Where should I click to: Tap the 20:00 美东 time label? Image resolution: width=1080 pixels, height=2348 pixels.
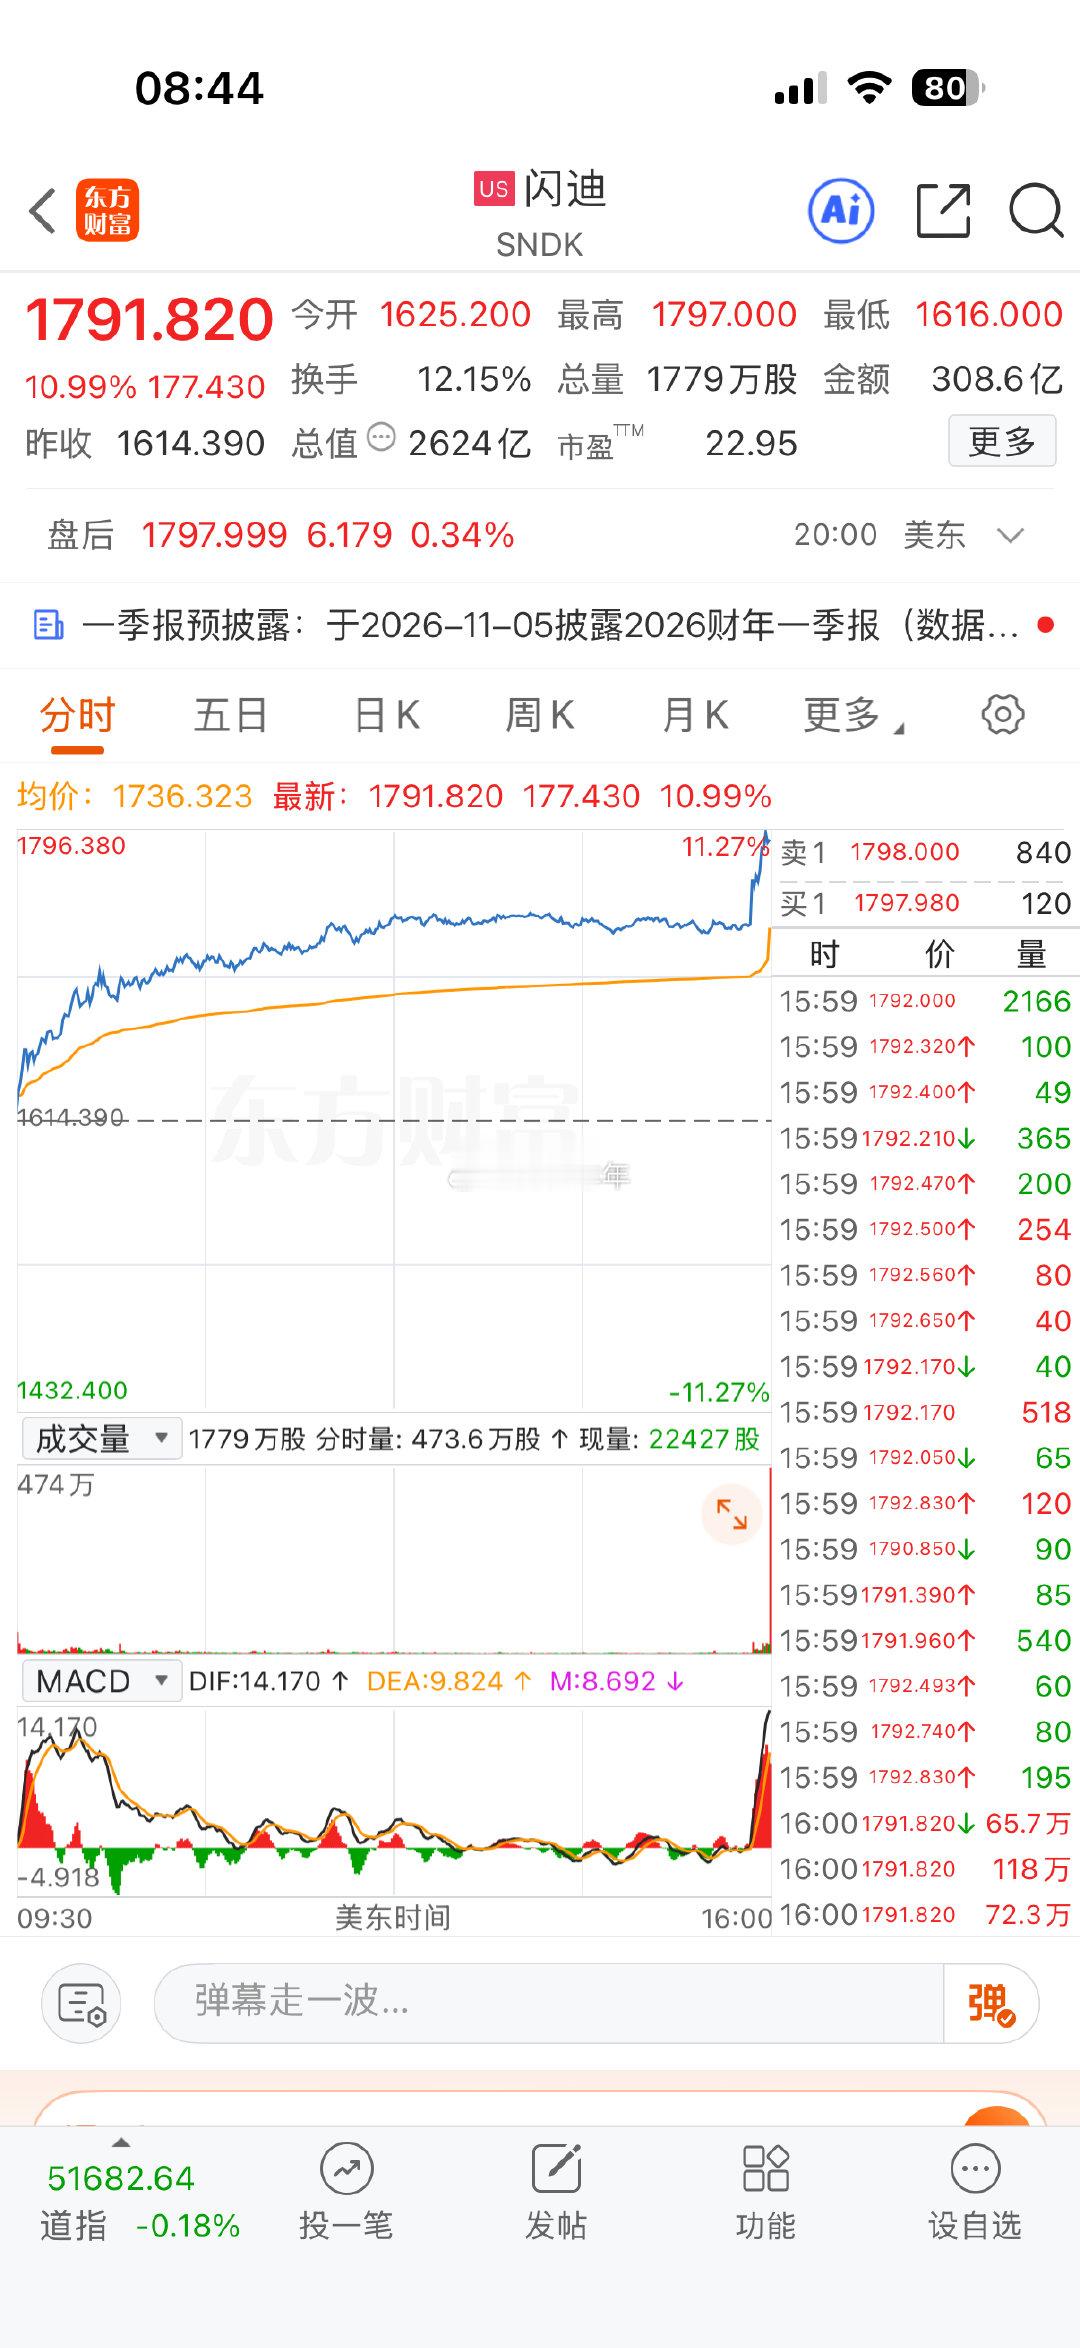(880, 535)
